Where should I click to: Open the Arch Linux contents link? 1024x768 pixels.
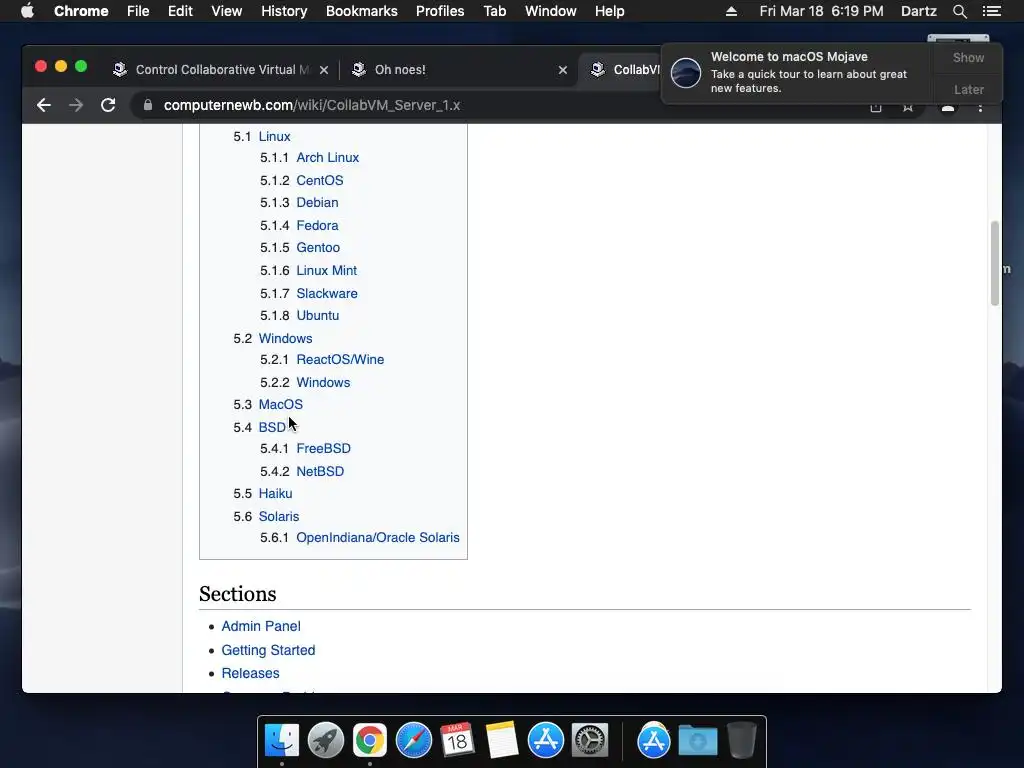click(x=328, y=157)
